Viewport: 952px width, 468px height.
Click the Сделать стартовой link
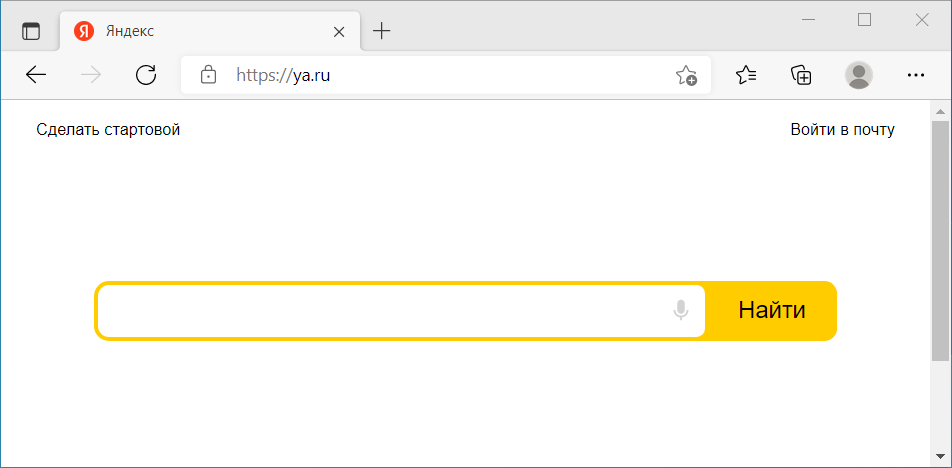click(x=108, y=130)
